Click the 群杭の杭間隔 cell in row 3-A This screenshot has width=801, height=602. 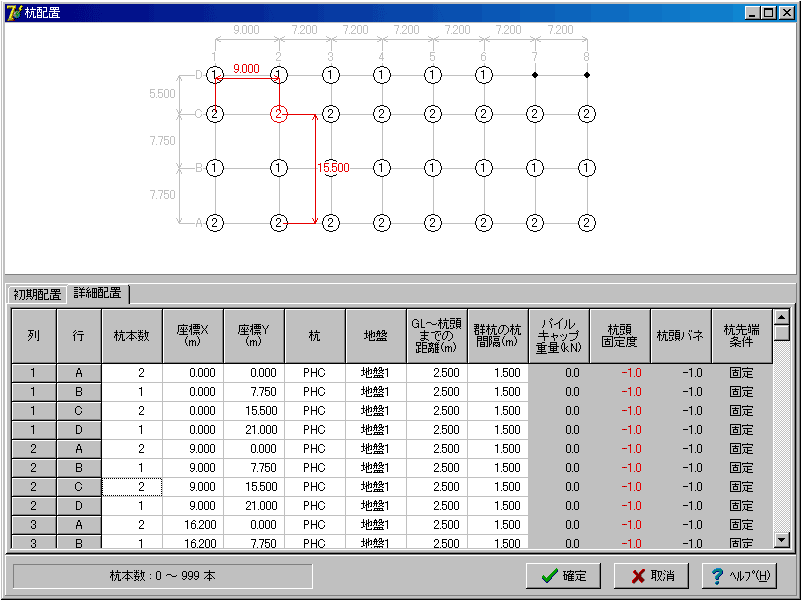498,525
